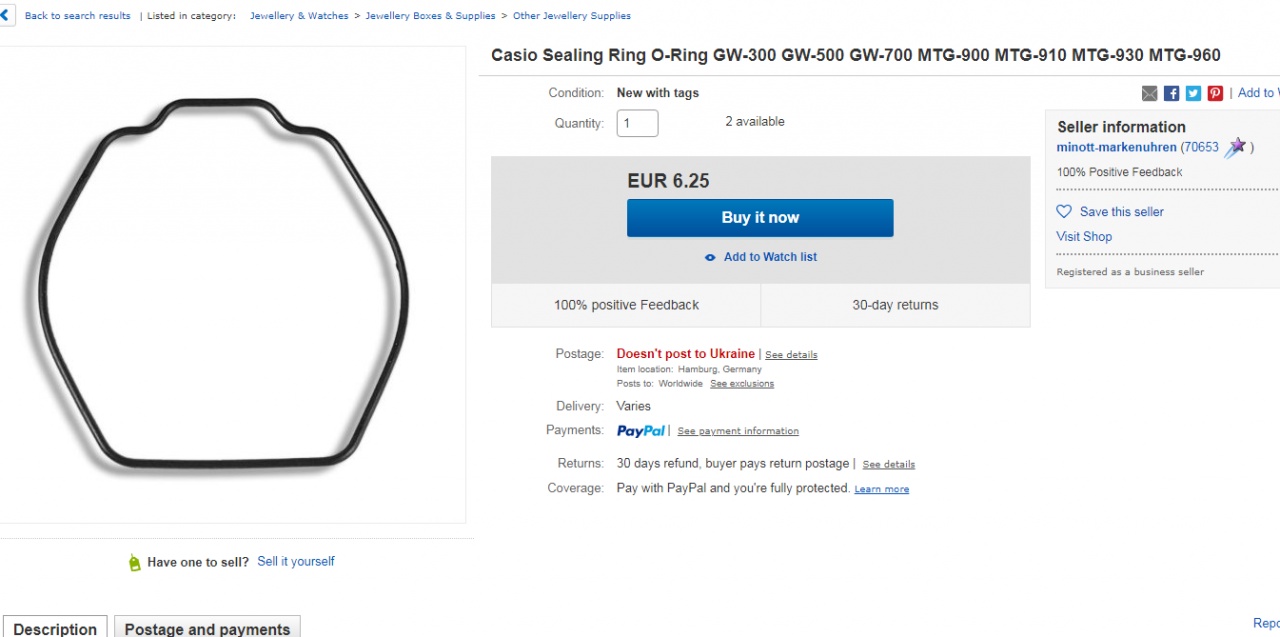Click the sell tag icon

[x=135, y=563]
